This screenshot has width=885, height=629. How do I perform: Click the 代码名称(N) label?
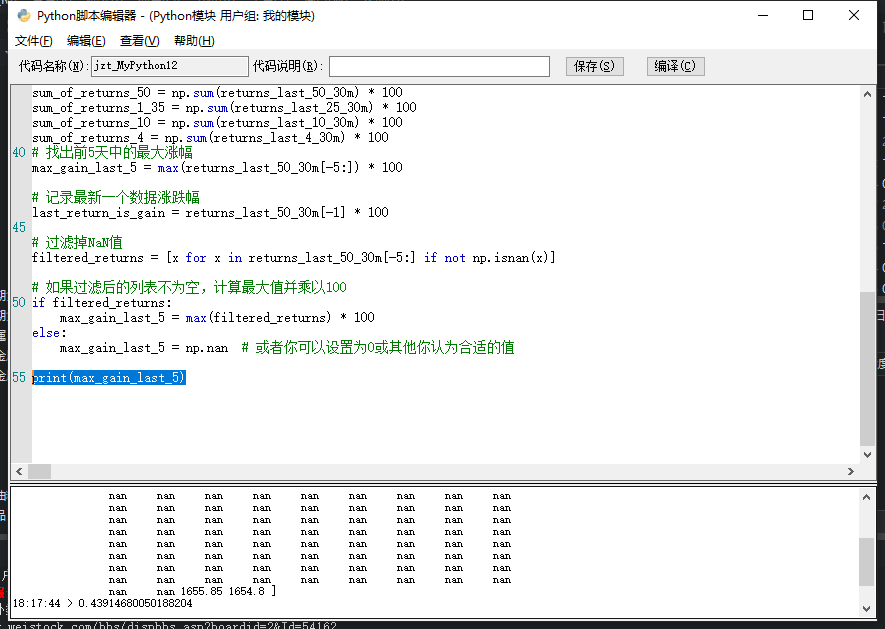click(54, 66)
